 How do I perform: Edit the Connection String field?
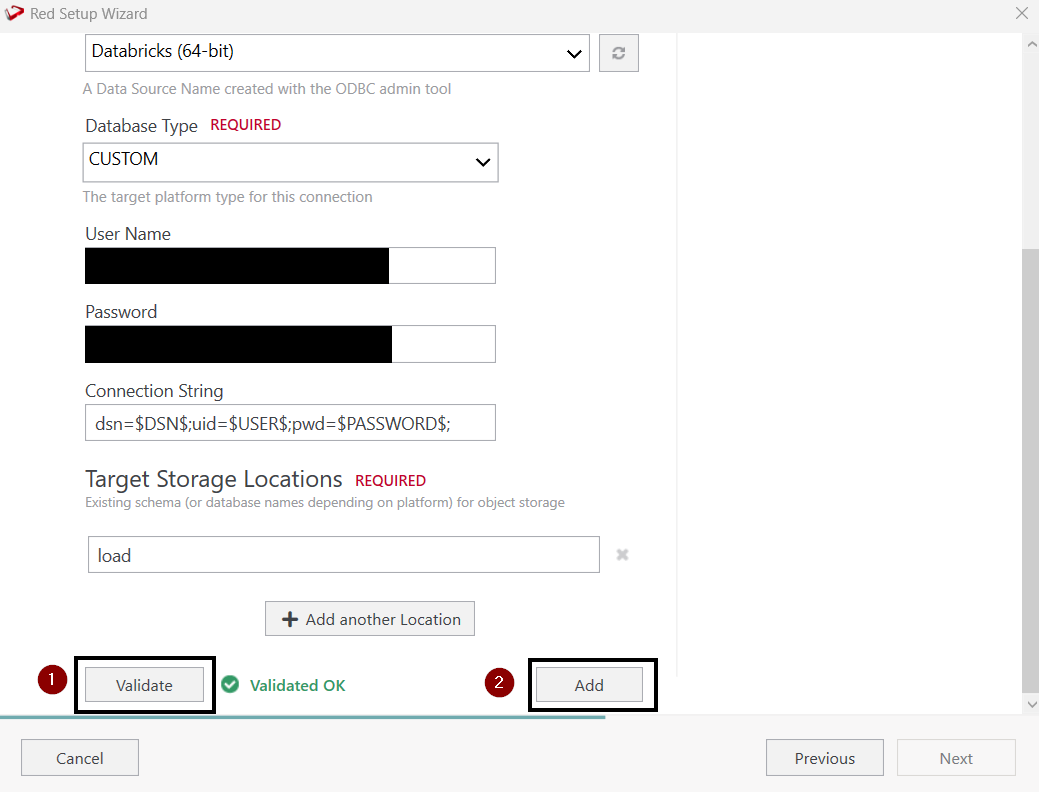click(290, 423)
